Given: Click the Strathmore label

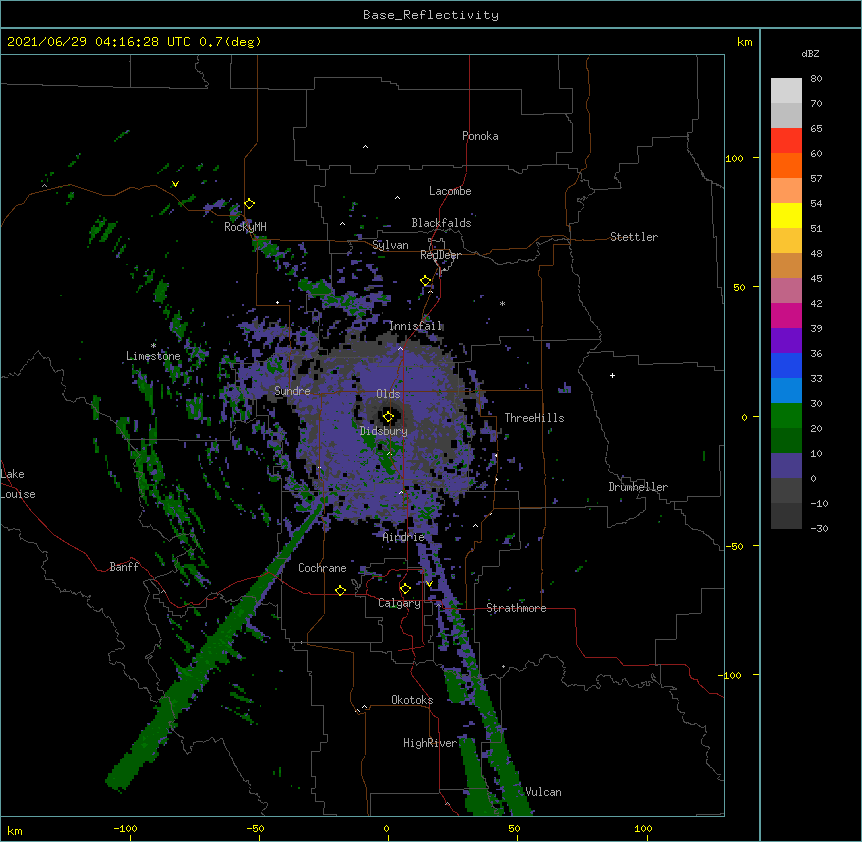Looking at the screenshot, I should [516, 608].
